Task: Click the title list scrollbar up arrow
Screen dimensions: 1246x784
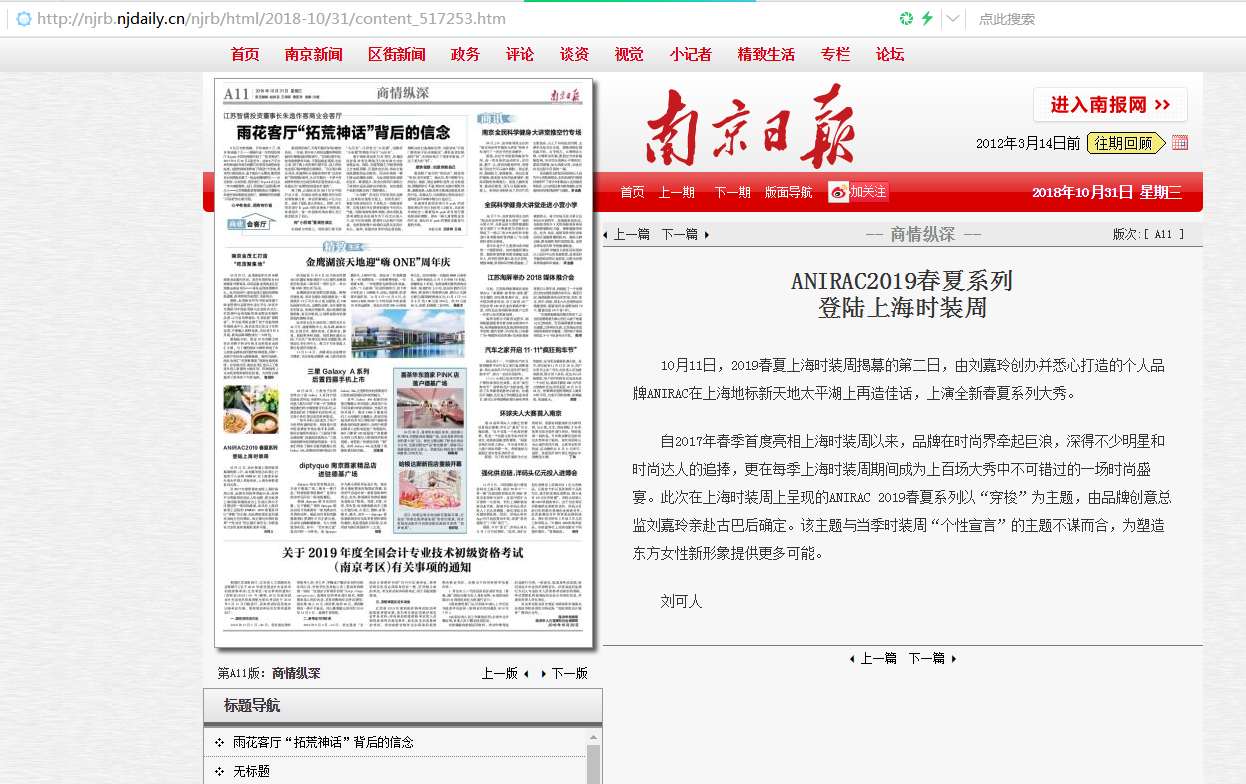Action: [x=593, y=737]
